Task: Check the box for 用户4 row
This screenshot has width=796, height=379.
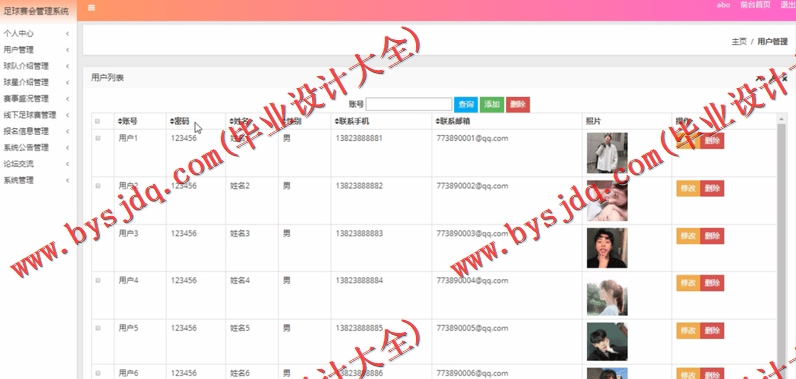Action: (98, 280)
